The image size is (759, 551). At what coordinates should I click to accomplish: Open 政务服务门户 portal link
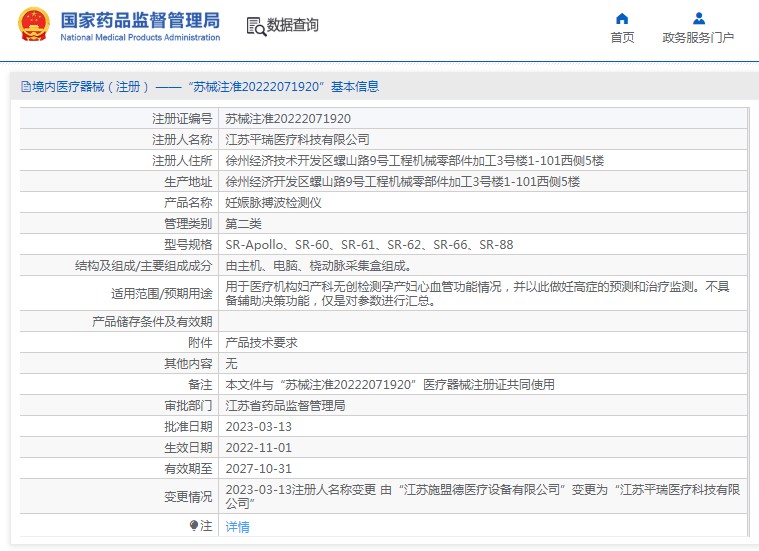point(698,37)
